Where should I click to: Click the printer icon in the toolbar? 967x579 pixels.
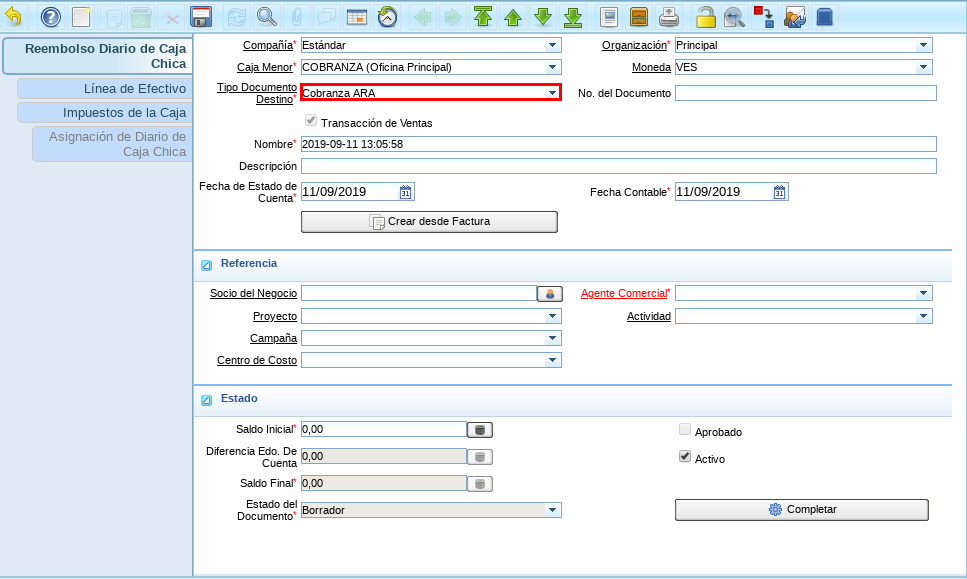pos(669,17)
